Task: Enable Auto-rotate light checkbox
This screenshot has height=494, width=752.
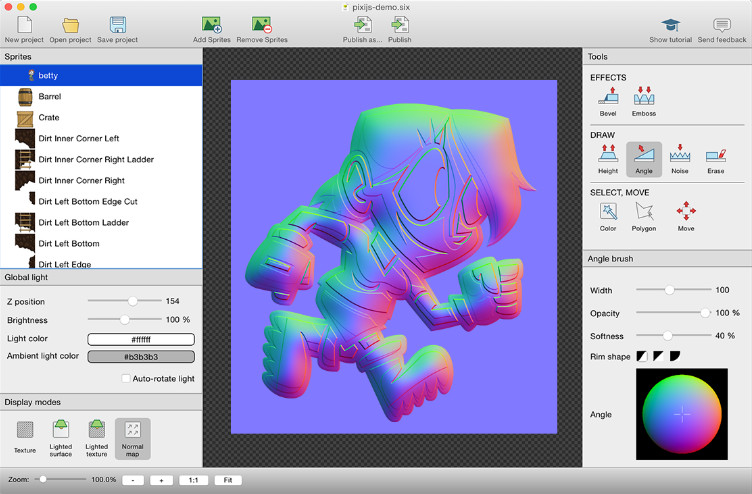Action: click(126, 378)
